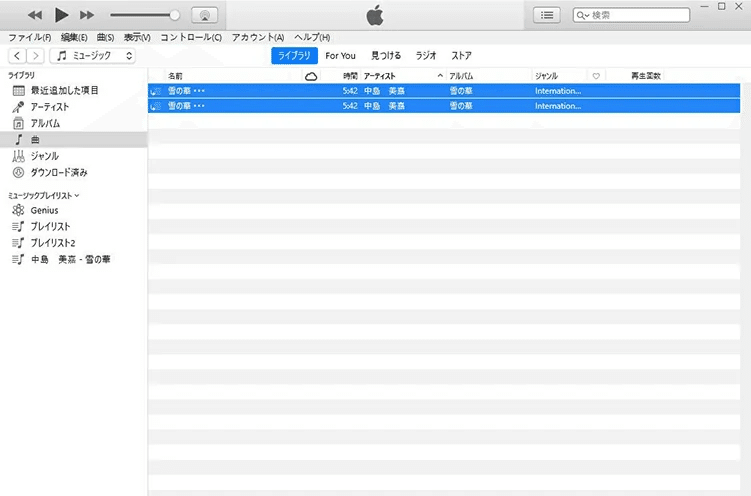Click the search field labeled 検索
The image size is (751, 496).
click(631, 15)
